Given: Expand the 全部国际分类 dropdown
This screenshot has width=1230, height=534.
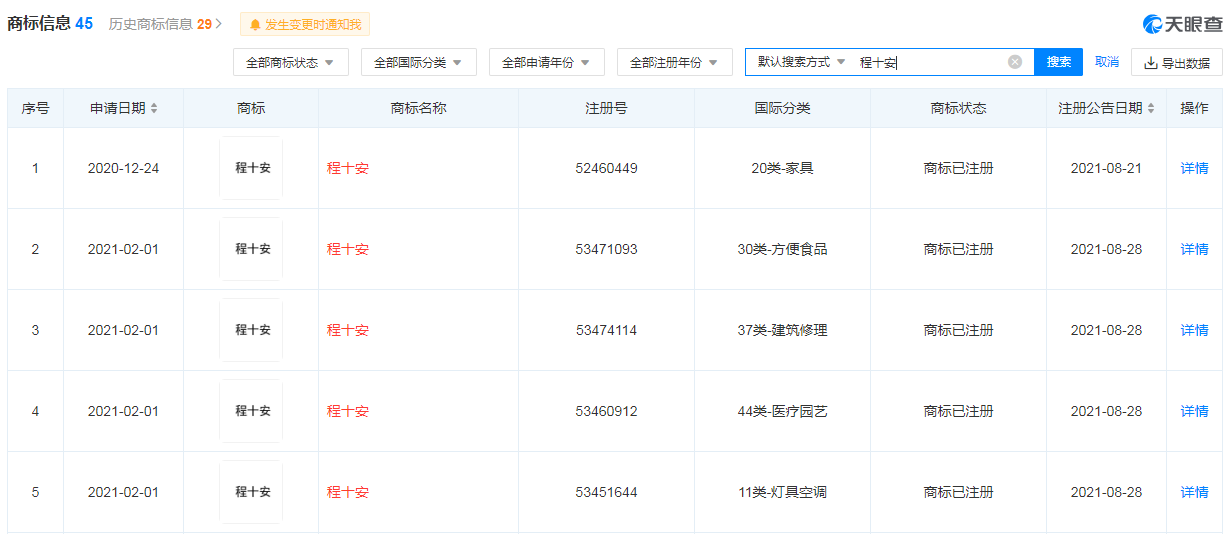Looking at the screenshot, I should (x=418, y=62).
